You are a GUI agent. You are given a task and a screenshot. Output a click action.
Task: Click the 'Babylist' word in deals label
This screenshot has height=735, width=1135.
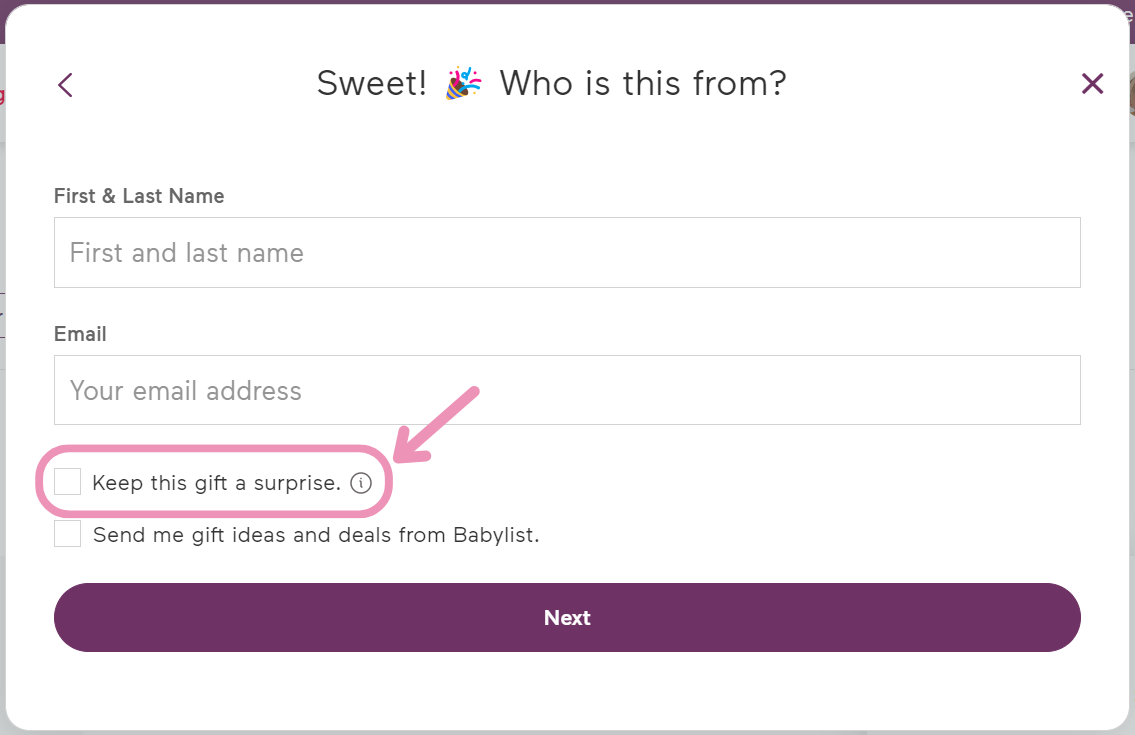pos(496,535)
